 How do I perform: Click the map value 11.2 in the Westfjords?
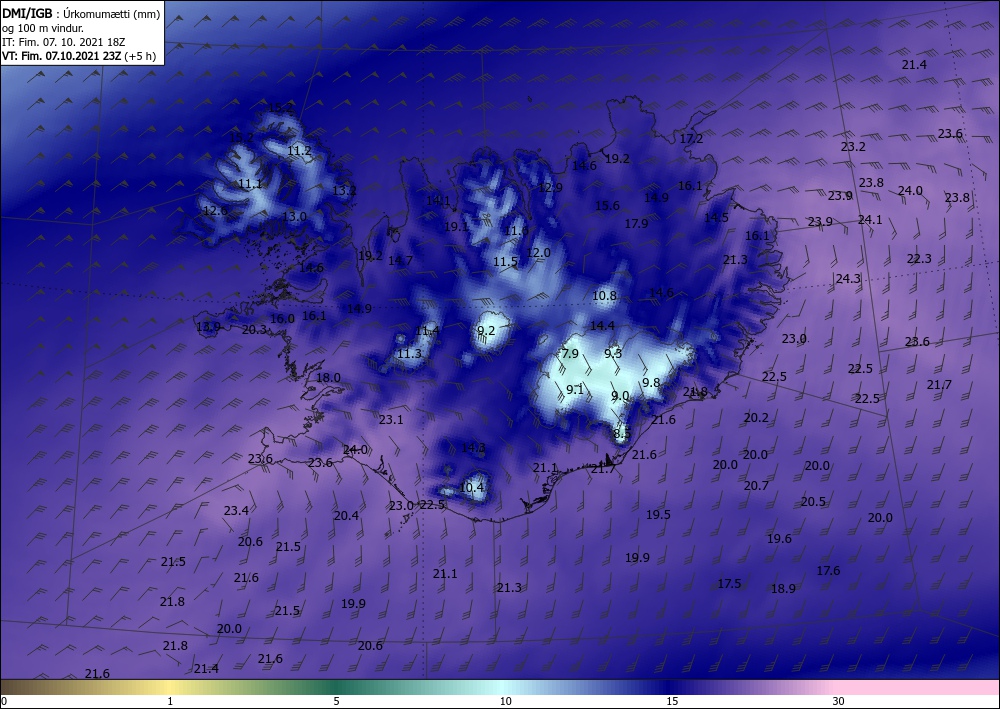pos(299,151)
